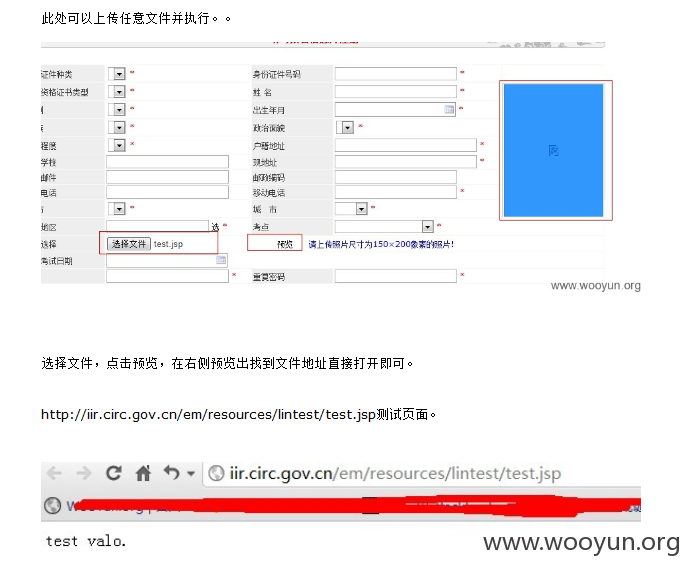Click the globe icon on bookmarks bar
This screenshot has width=689, height=571.
[x=52, y=506]
